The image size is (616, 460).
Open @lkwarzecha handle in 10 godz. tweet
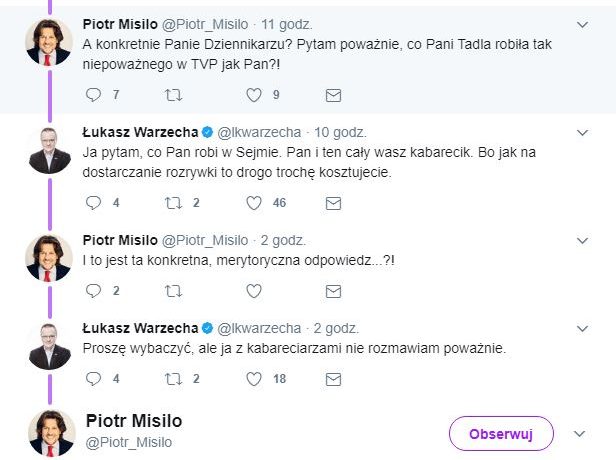pos(259,132)
